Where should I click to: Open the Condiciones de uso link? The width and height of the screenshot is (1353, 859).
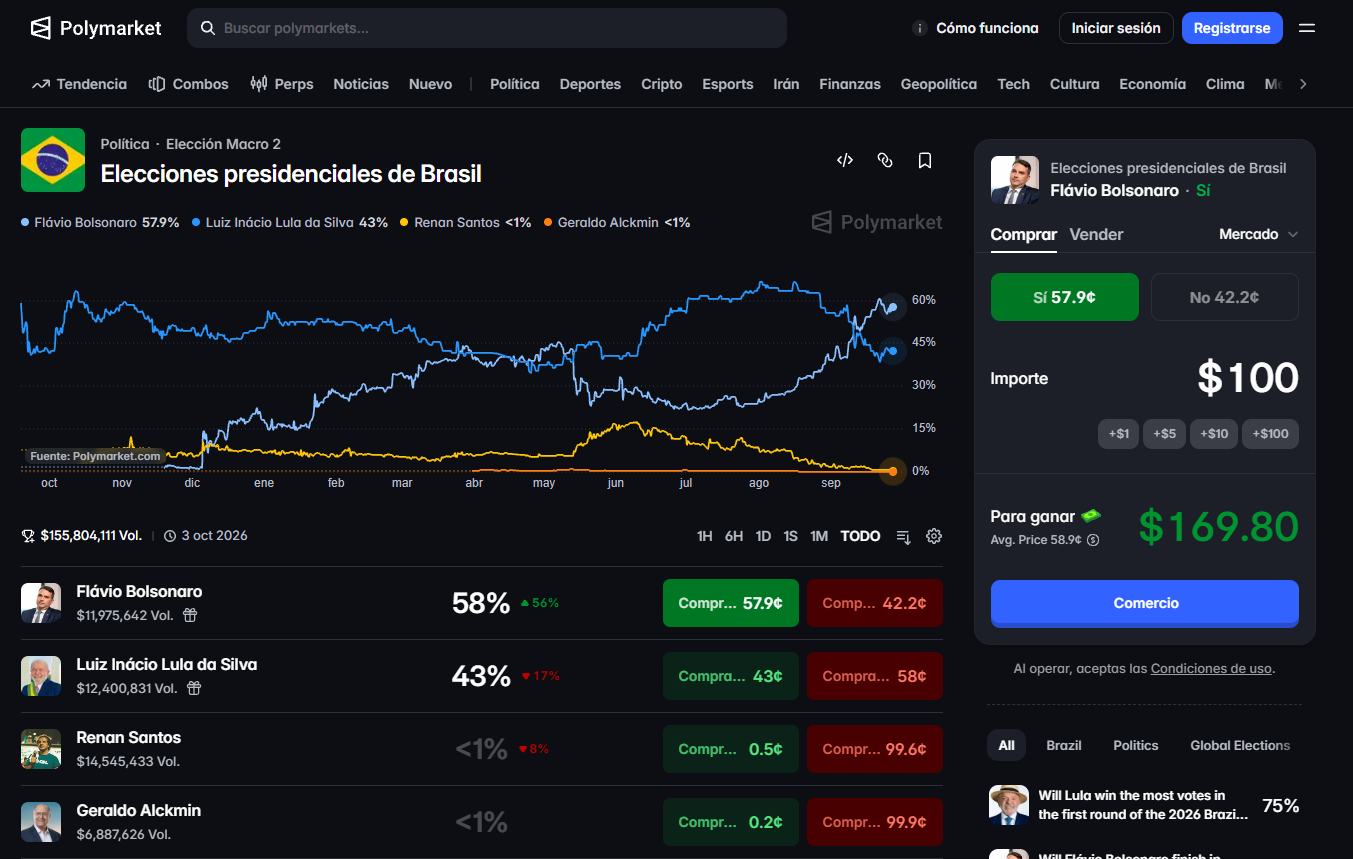coord(1211,668)
